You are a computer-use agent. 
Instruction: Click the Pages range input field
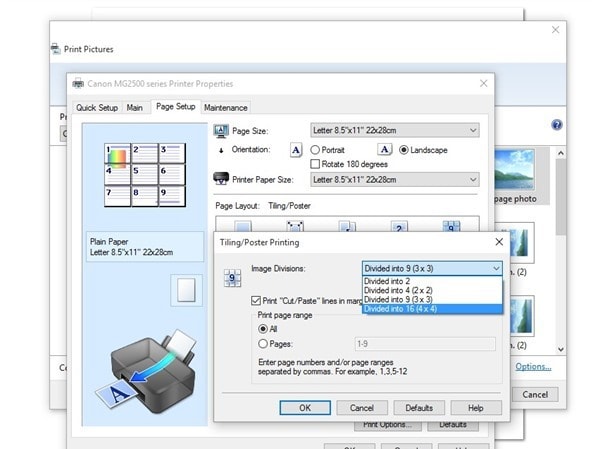[425, 344]
